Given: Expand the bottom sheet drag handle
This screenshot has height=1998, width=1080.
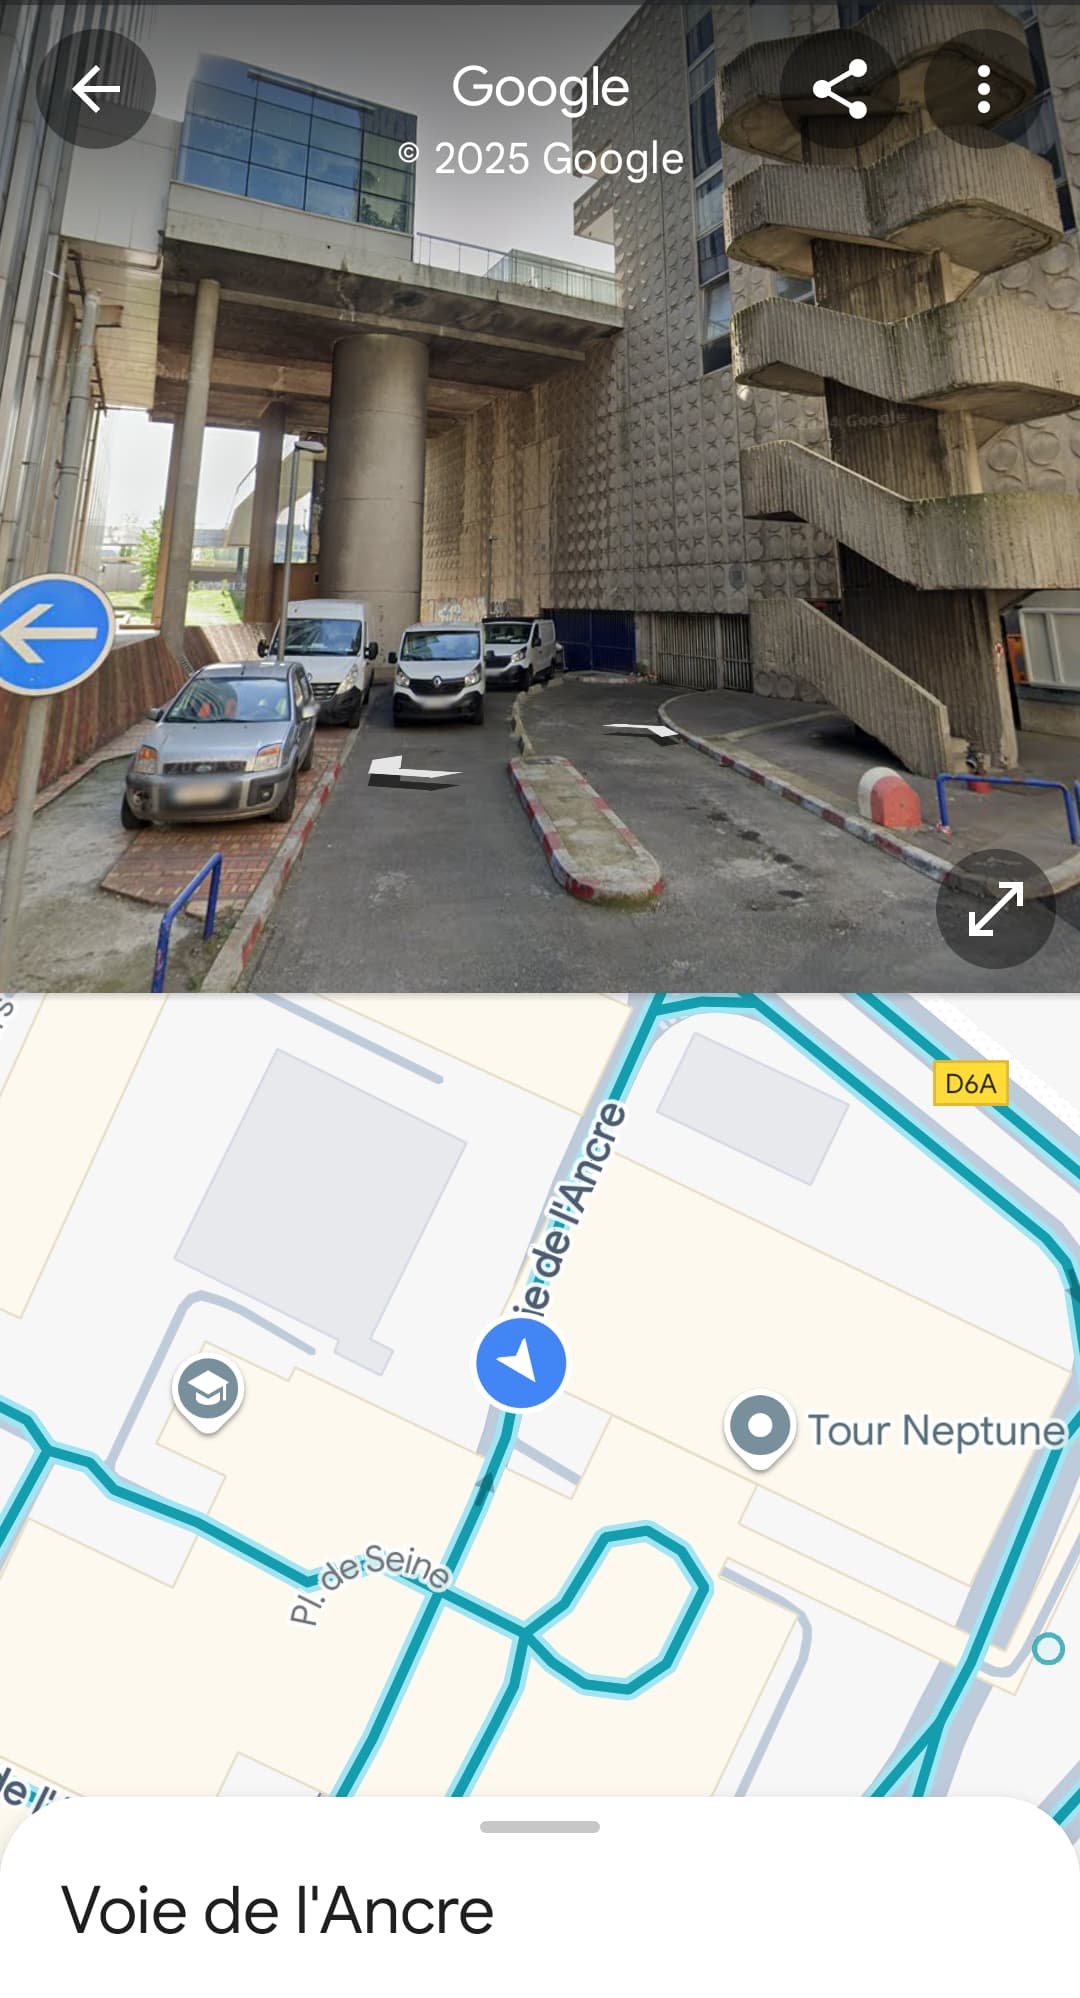Looking at the screenshot, I should pyautogui.click(x=540, y=1827).
